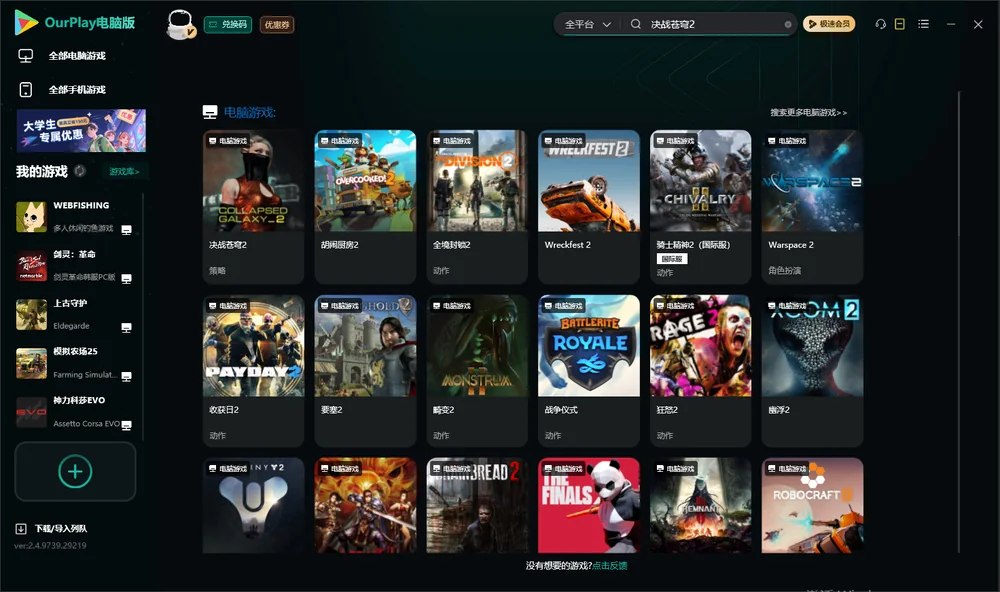The height and width of the screenshot is (592, 1000).
Task: Open The Finals game thumbnail
Action: pyautogui.click(x=589, y=505)
